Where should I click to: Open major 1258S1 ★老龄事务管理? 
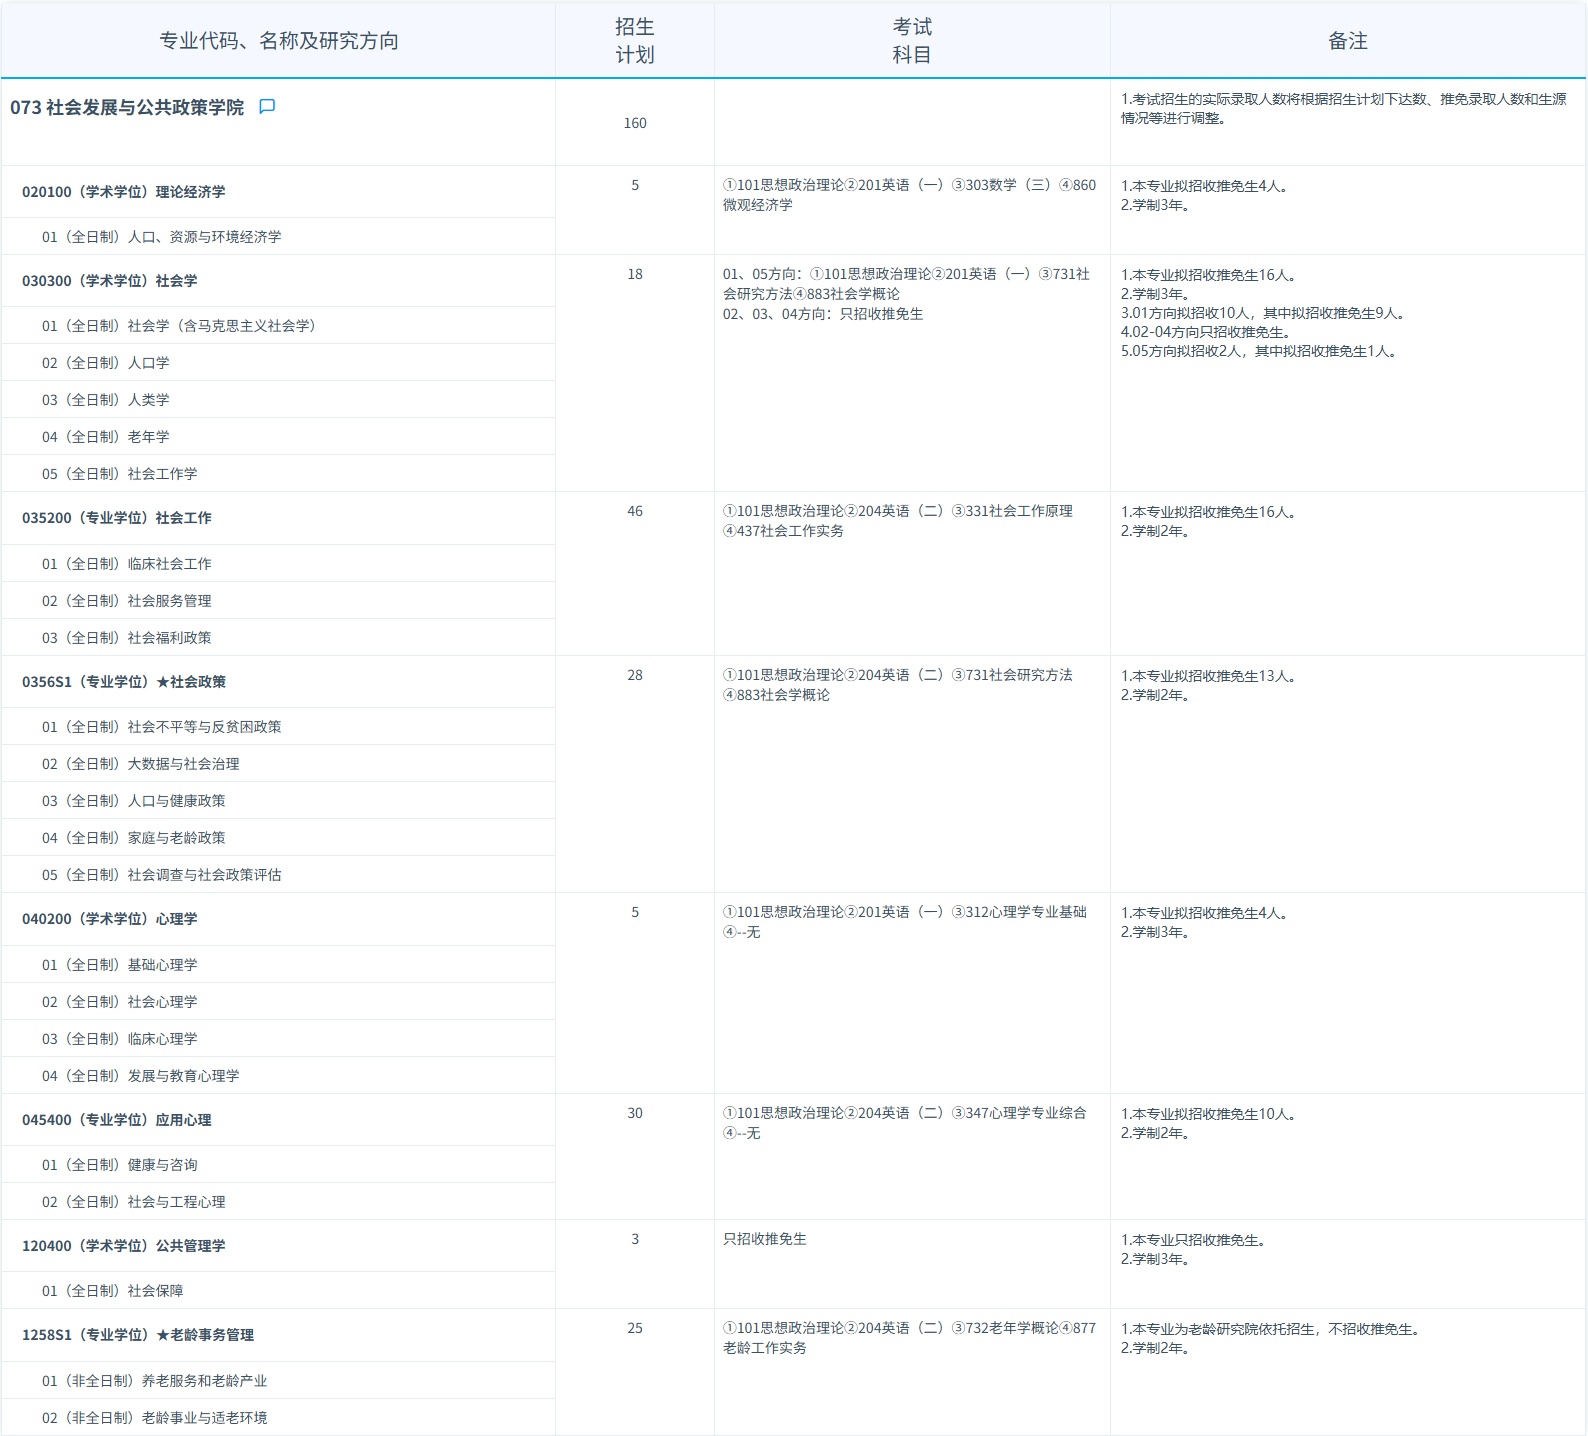138,1335
